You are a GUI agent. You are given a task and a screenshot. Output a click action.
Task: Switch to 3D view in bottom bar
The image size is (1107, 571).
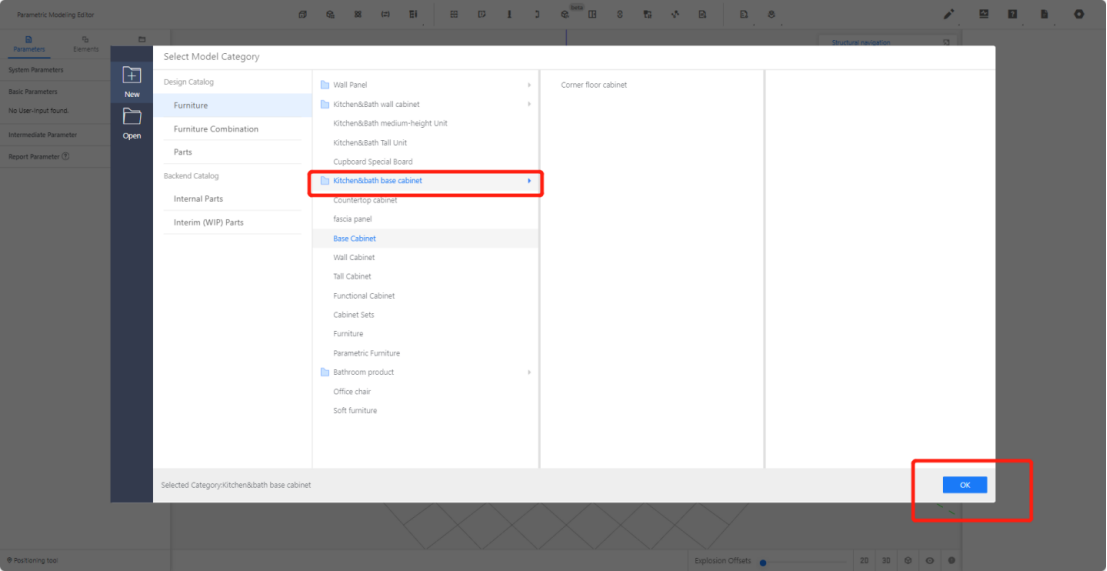(x=886, y=561)
